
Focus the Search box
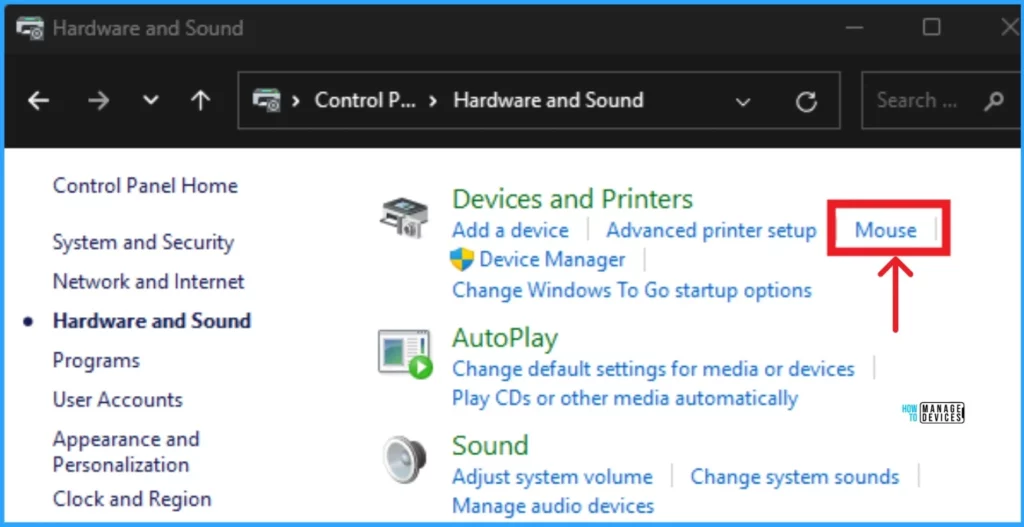click(941, 101)
